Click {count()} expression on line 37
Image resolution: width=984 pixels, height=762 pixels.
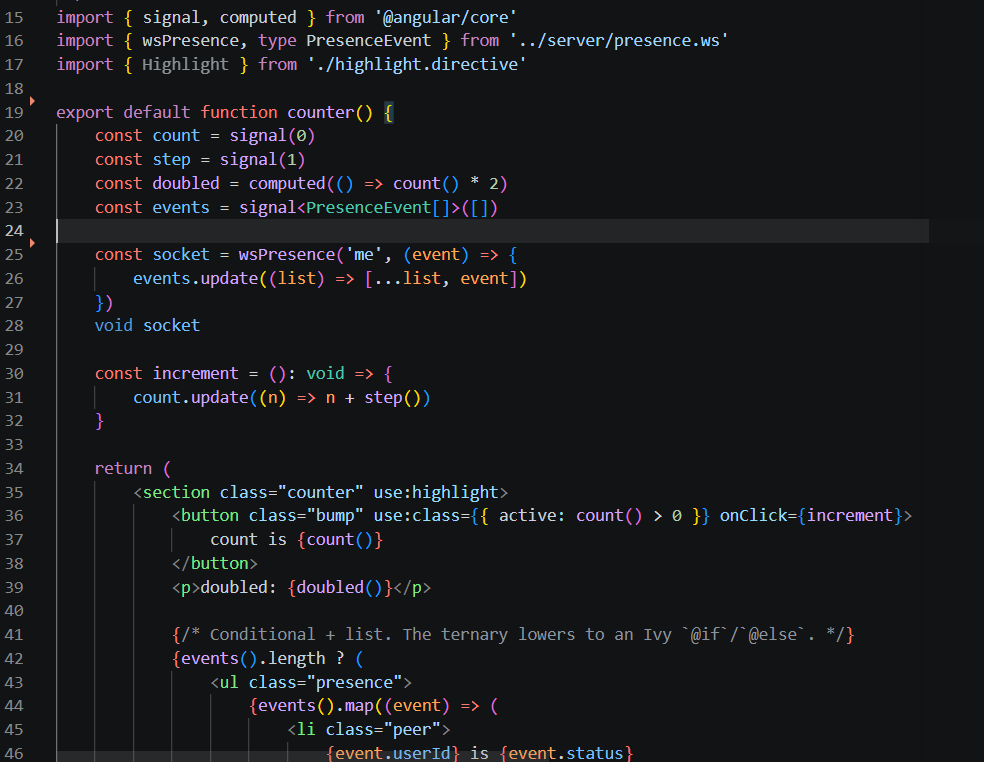[340, 540]
